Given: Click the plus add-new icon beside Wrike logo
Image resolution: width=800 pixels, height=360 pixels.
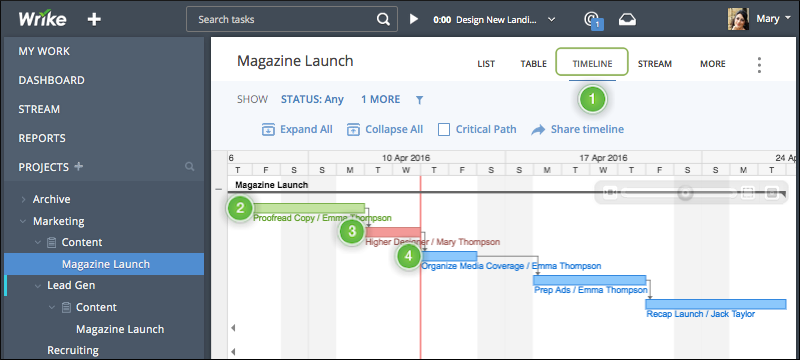Looking at the screenshot, I should tap(94, 19).
